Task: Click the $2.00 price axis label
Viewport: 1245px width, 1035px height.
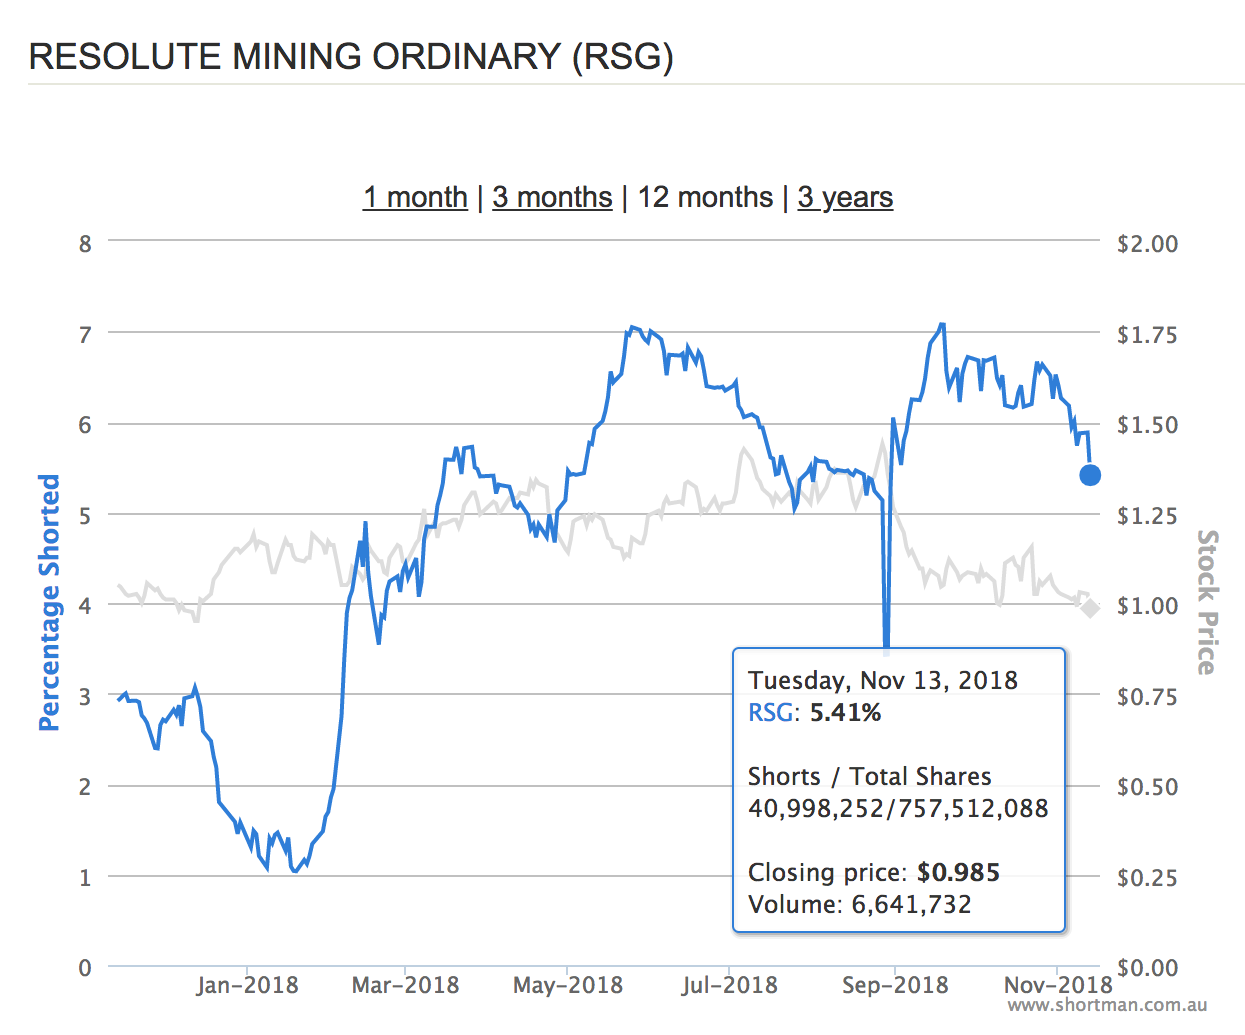Action: click(x=1147, y=243)
